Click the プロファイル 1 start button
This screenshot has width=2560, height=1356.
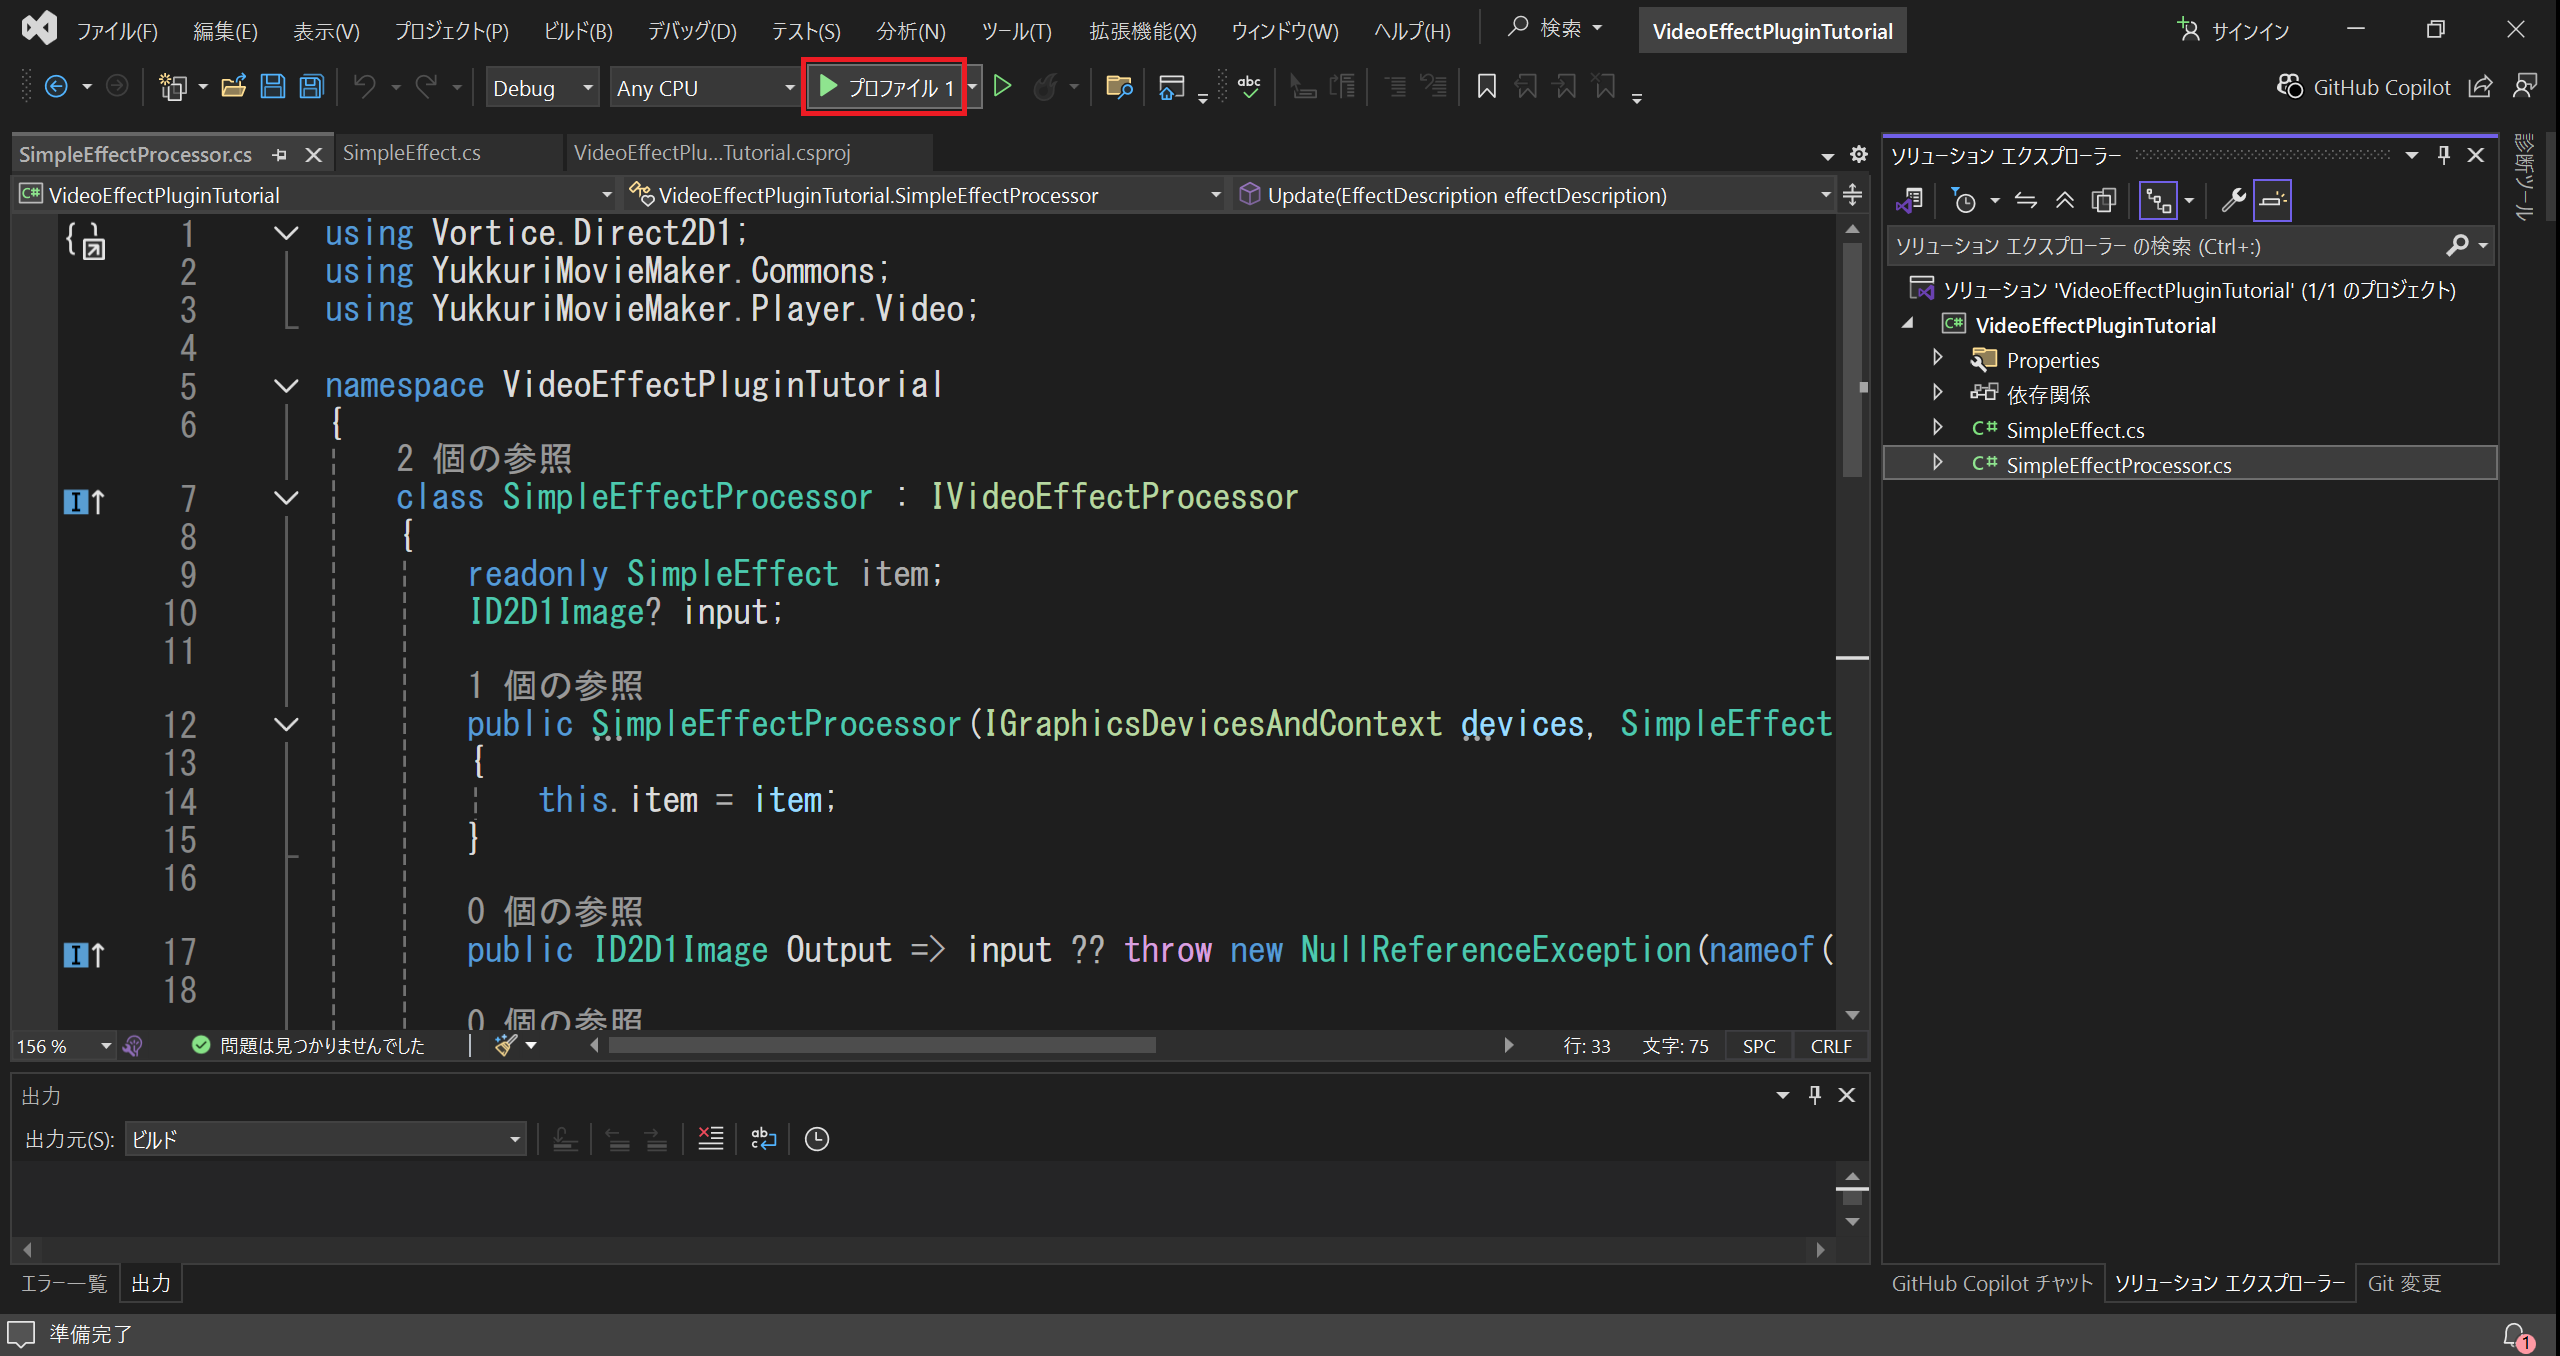coord(884,88)
